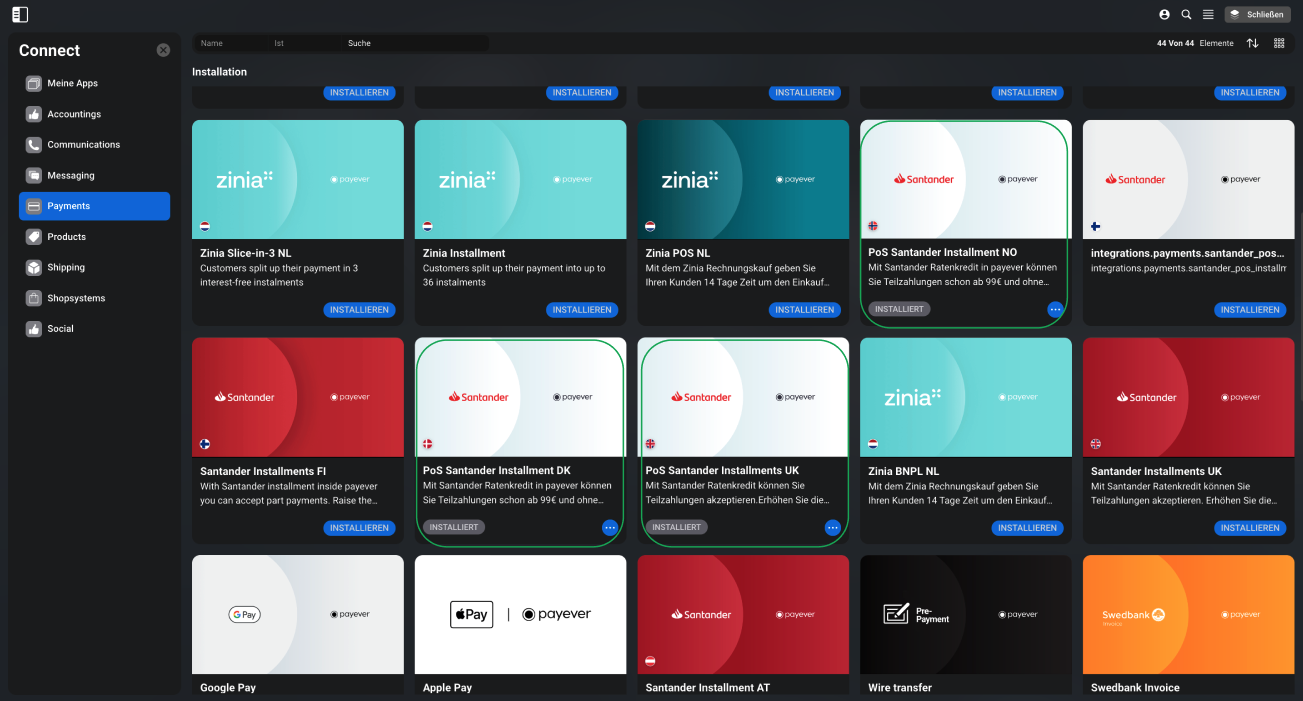The width and height of the screenshot is (1303, 701).
Task: Click Installiert badge on PoS Santander Installment DK
Action: pyautogui.click(x=454, y=527)
